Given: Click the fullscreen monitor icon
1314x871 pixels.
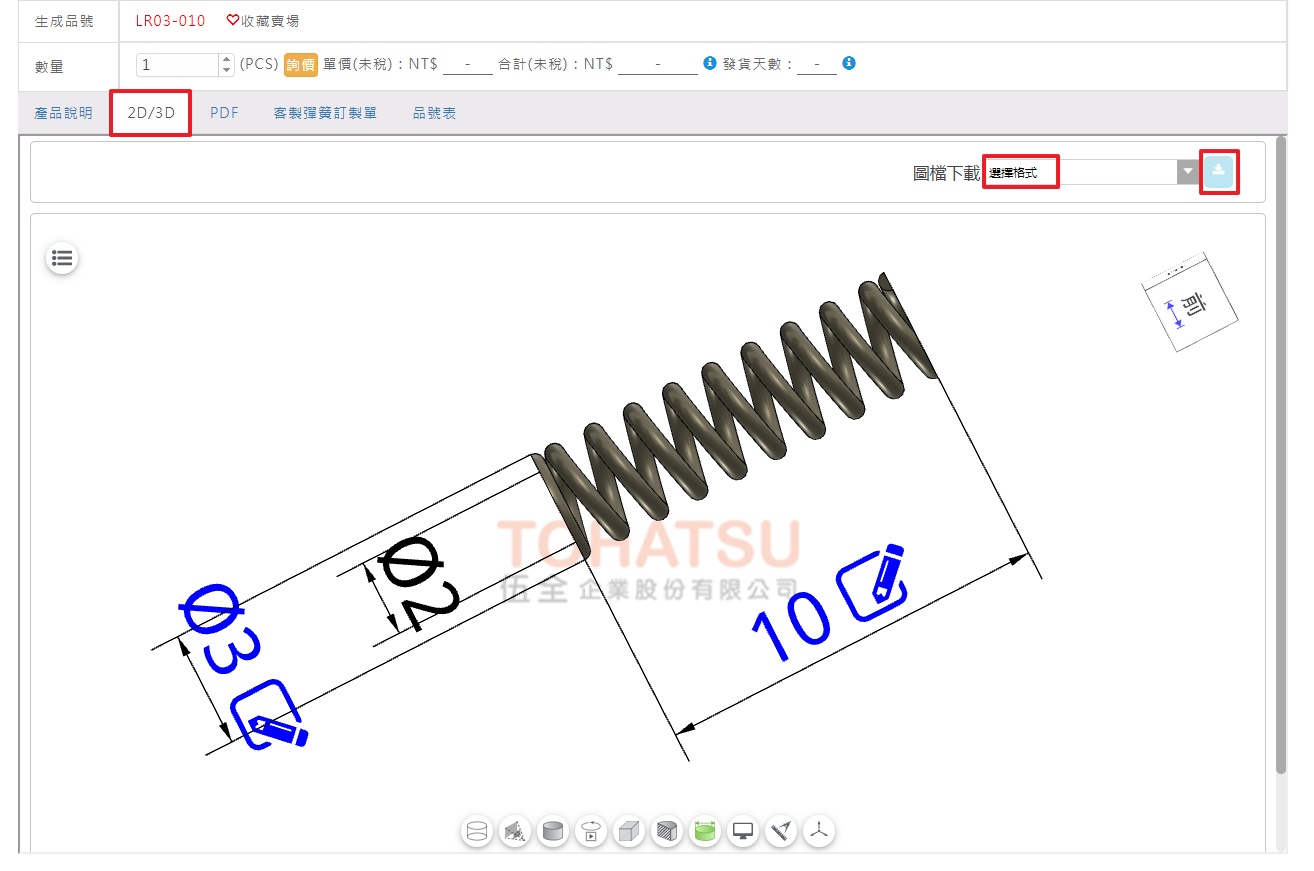Looking at the screenshot, I should tap(743, 831).
